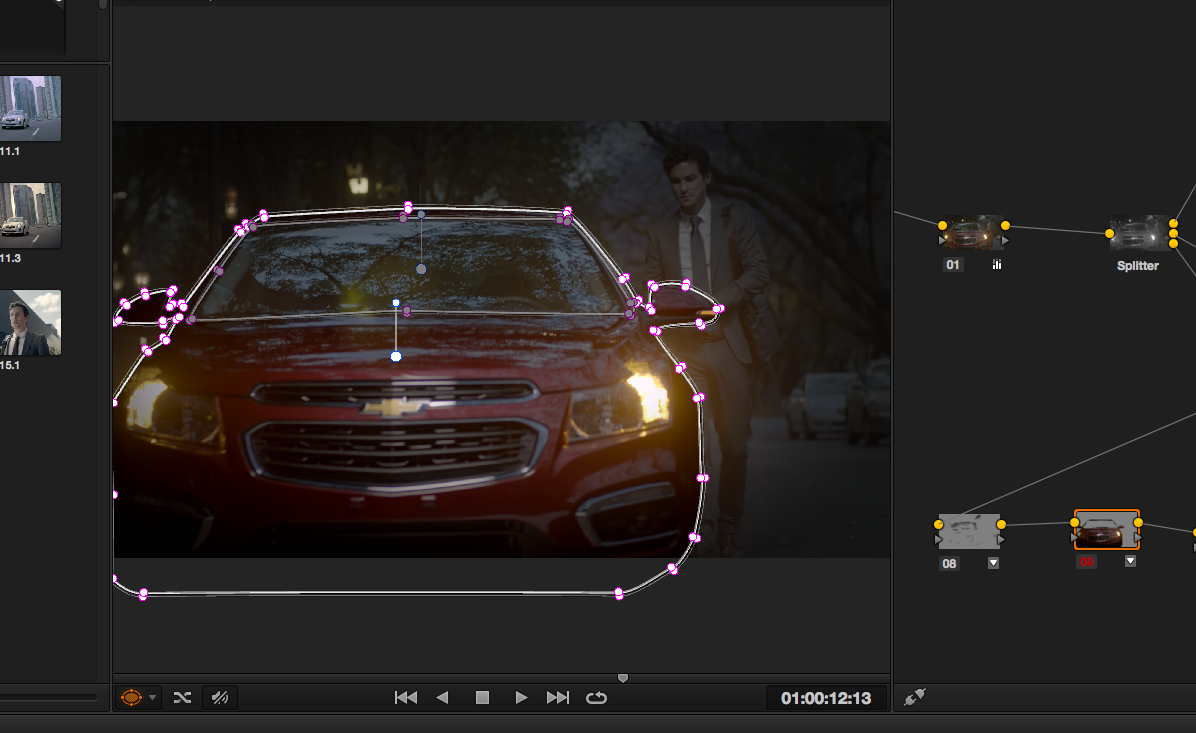Click node 08 key output triangle
The height and width of the screenshot is (733, 1196).
point(1001,539)
